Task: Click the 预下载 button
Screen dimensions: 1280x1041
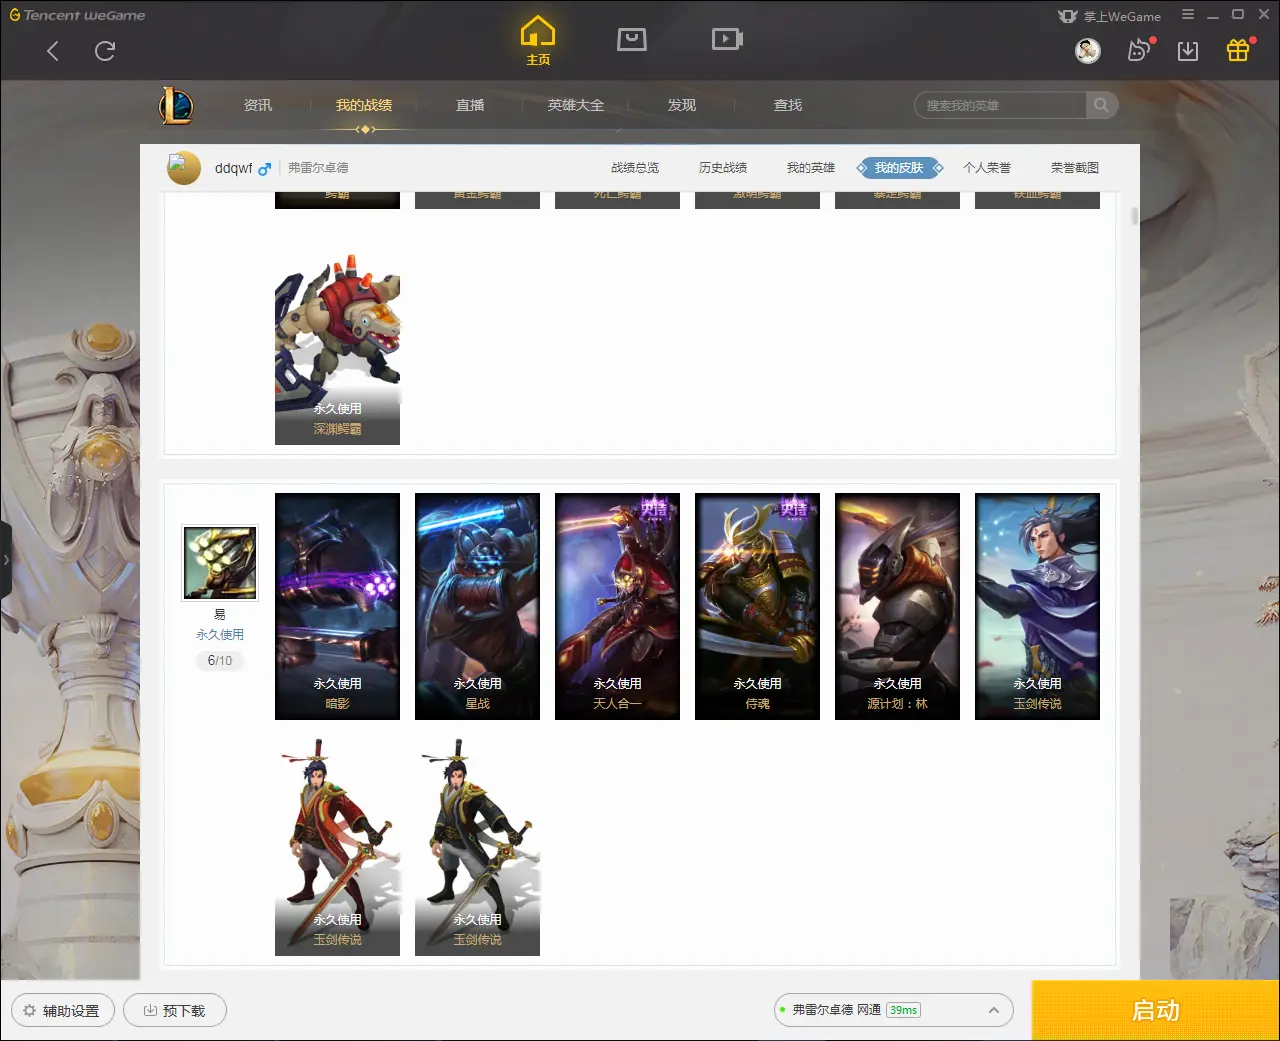Action: (175, 1010)
